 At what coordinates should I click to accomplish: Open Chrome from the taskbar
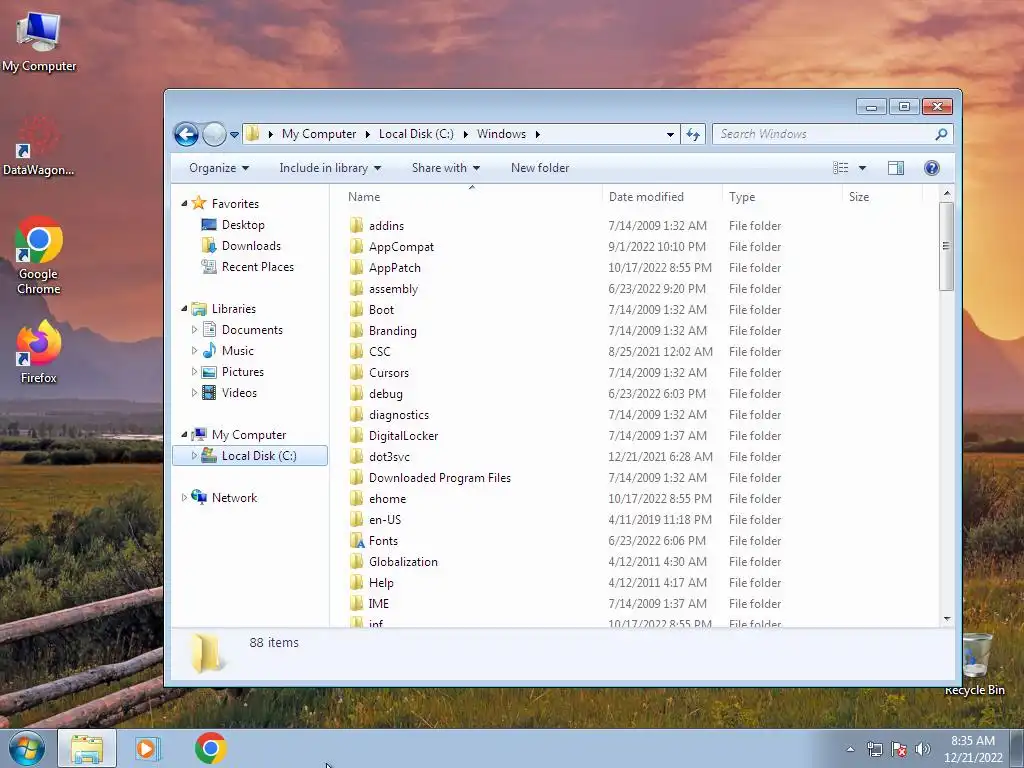tap(210, 748)
